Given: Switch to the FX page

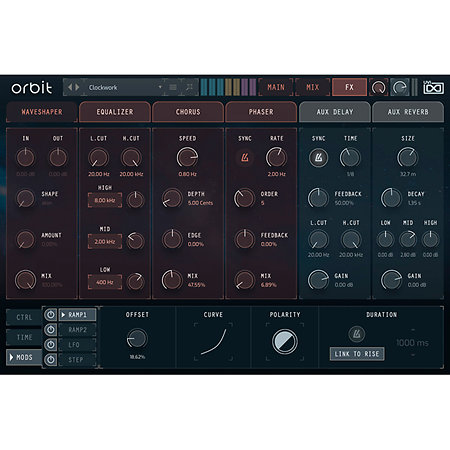Looking at the screenshot, I should [349, 87].
